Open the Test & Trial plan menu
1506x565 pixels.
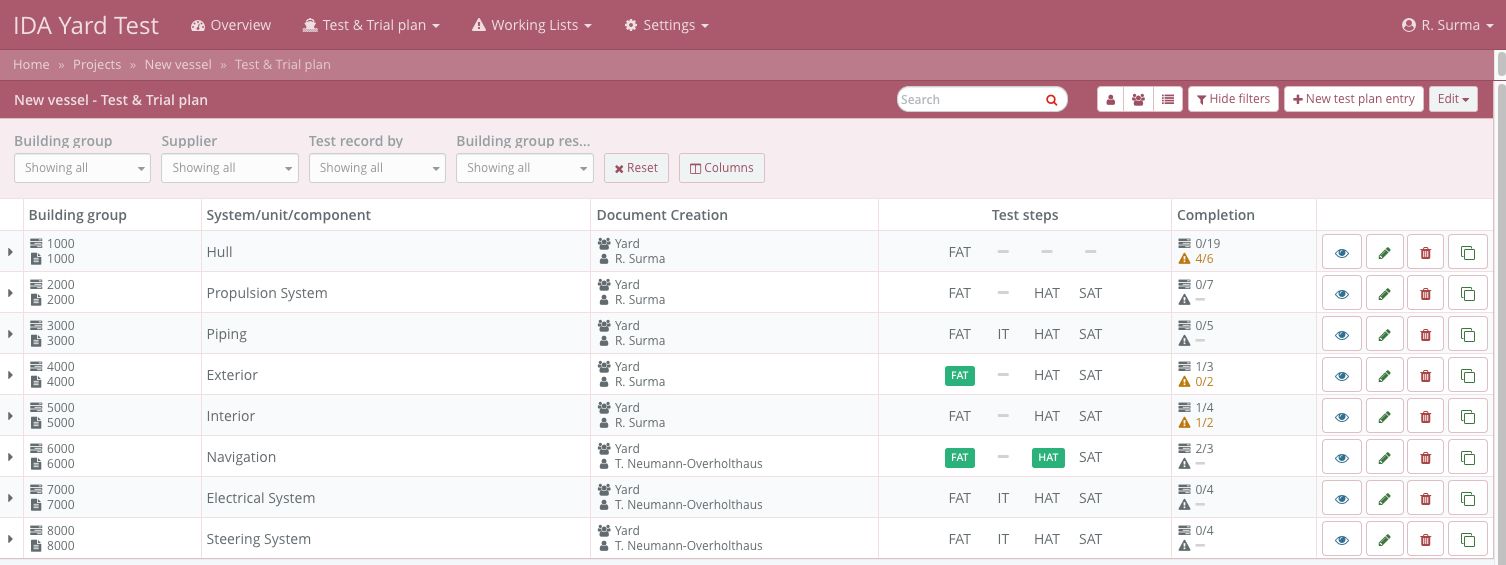371,25
